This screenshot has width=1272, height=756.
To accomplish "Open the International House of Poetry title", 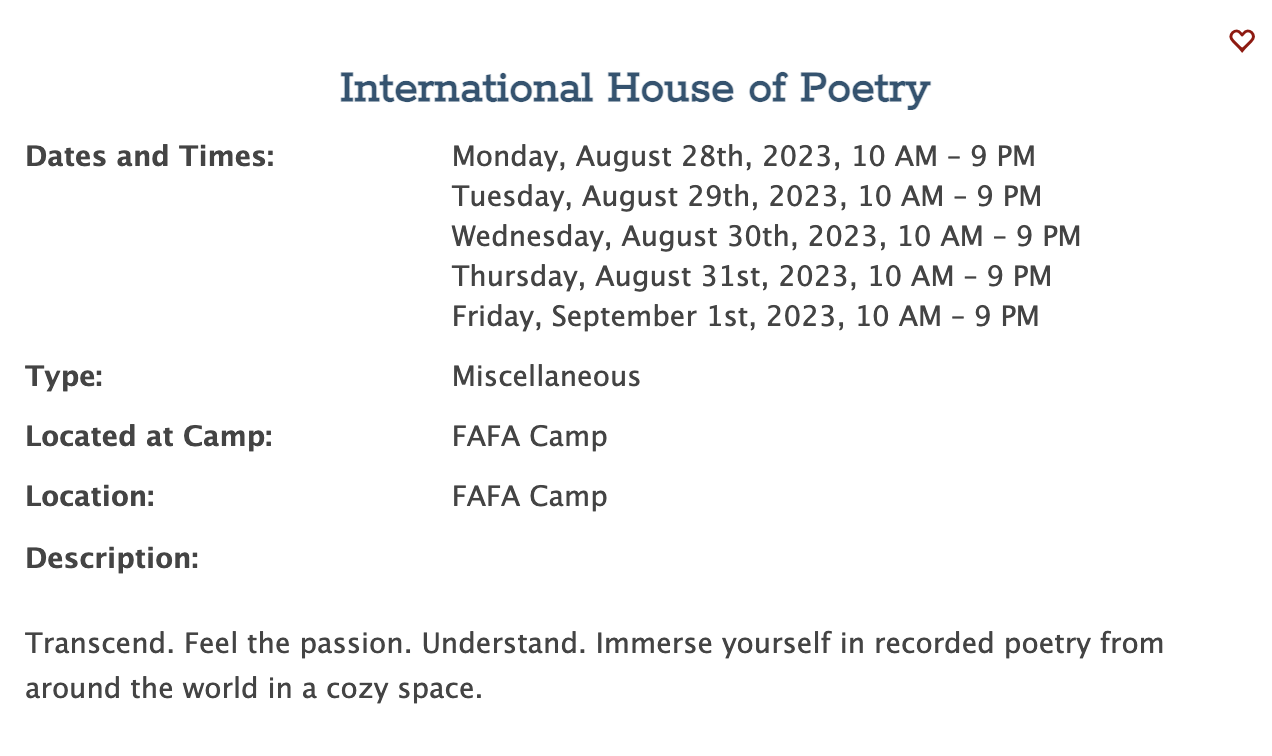I will (635, 89).
